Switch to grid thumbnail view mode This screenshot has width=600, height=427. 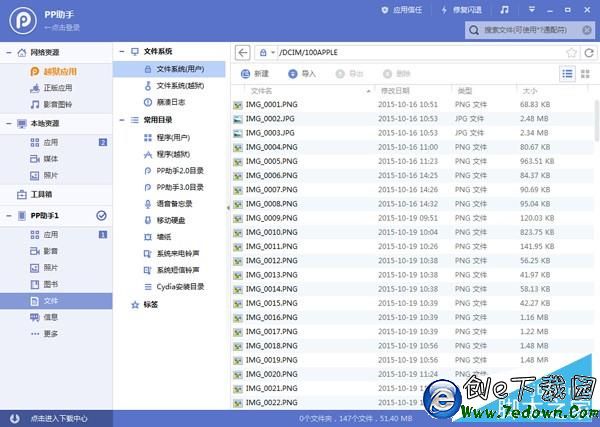click(x=586, y=73)
